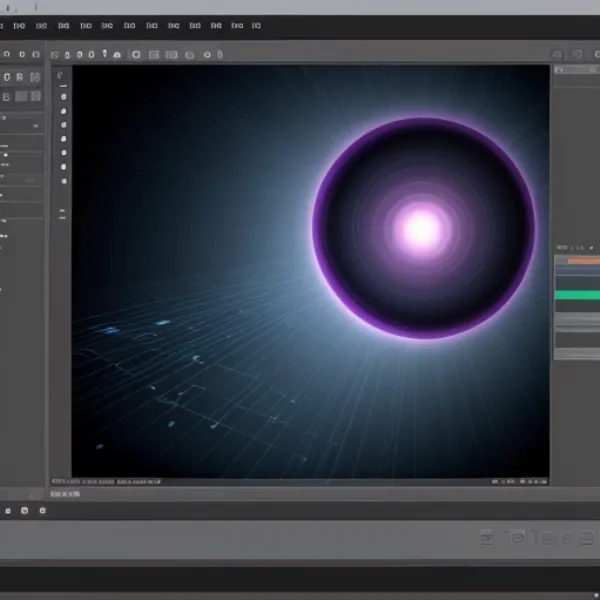
Task: Click the rightmost icon in the bottom-right icon group
Action: (587, 537)
